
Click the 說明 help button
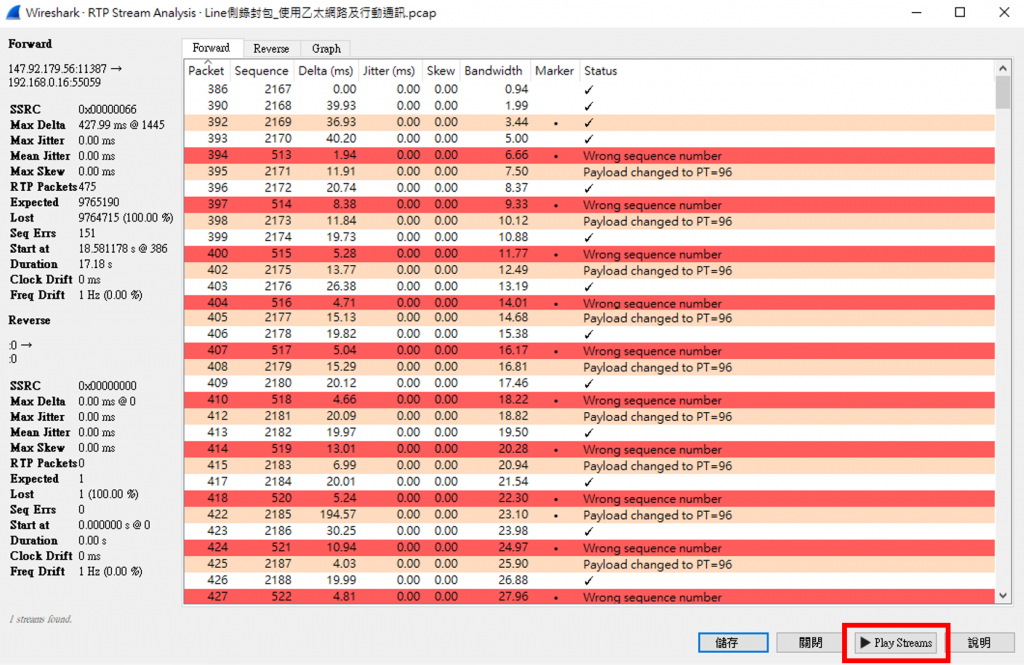(979, 643)
